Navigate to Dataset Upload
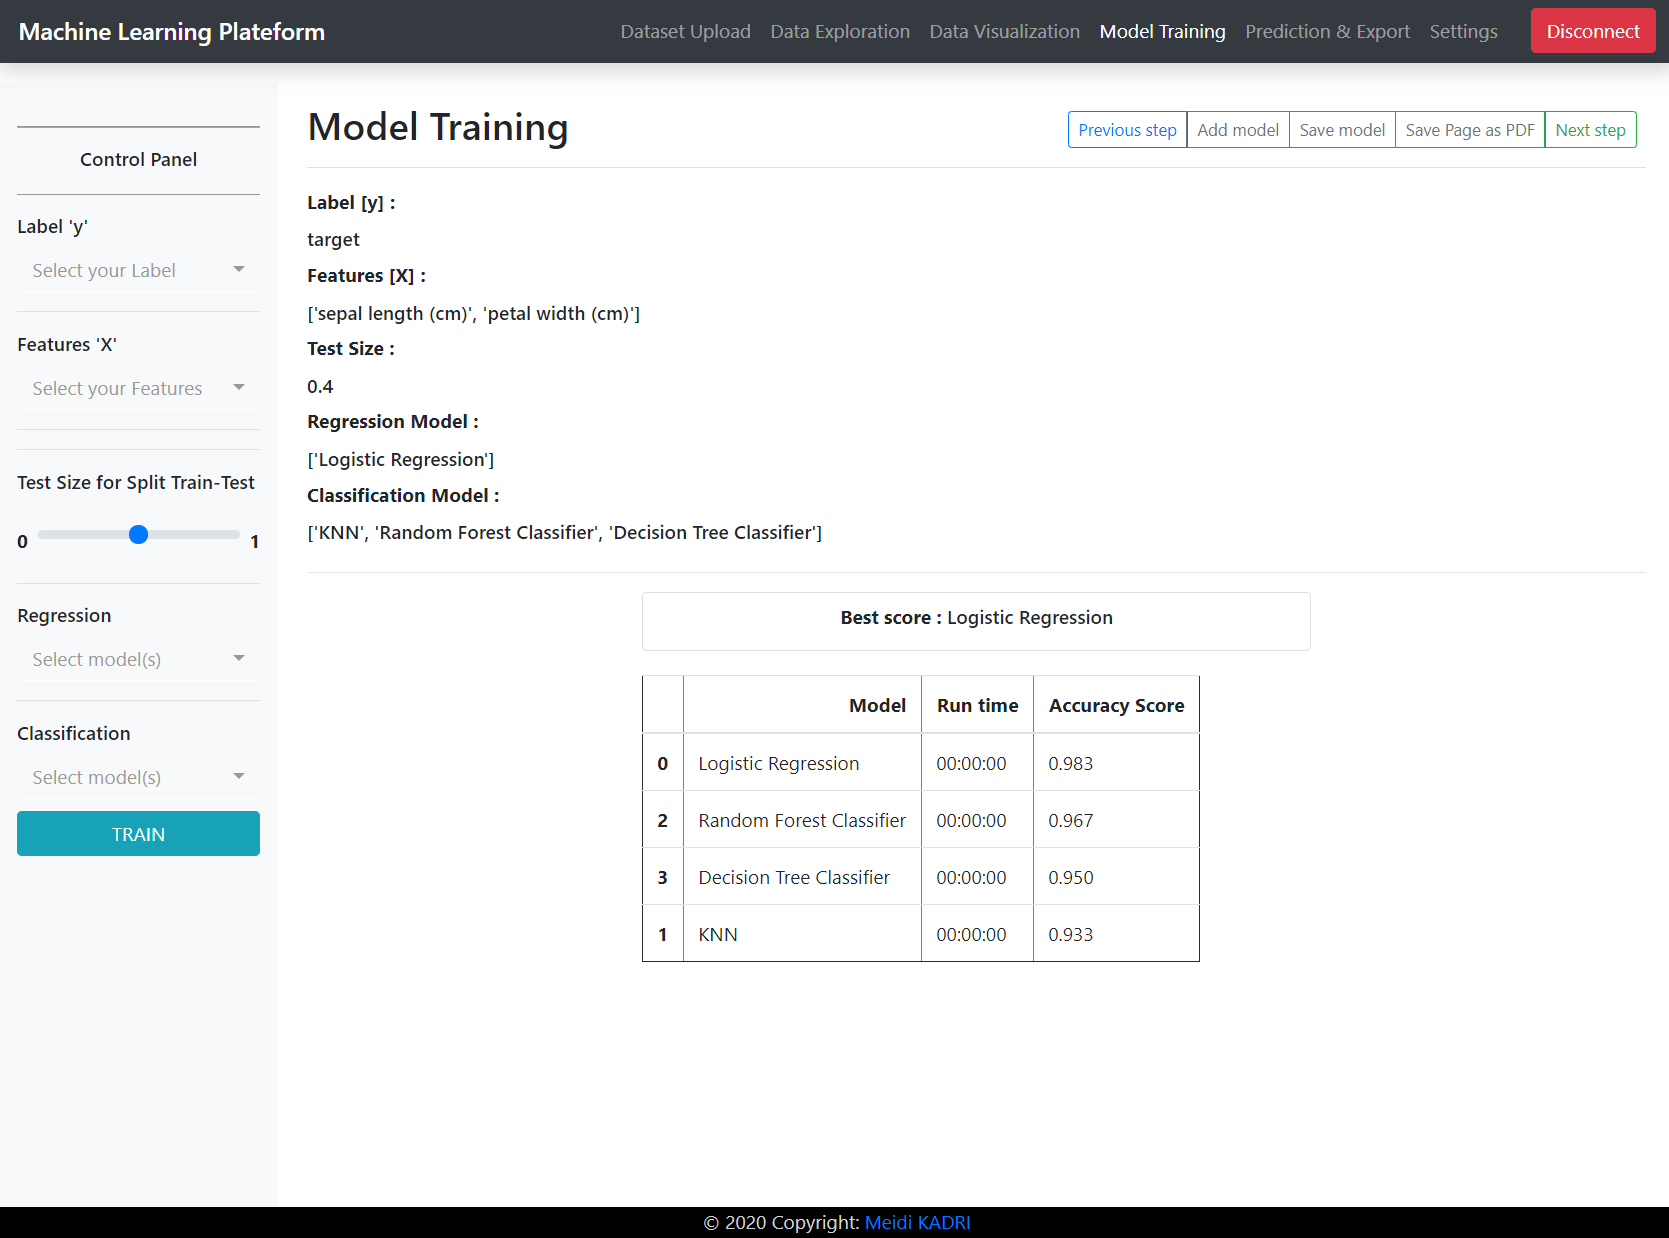 pyautogui.click(x=685, y=31)
